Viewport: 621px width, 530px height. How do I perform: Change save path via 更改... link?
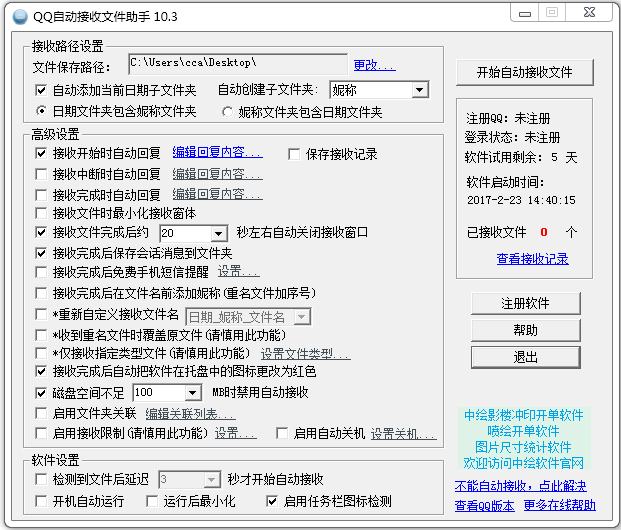374,65
